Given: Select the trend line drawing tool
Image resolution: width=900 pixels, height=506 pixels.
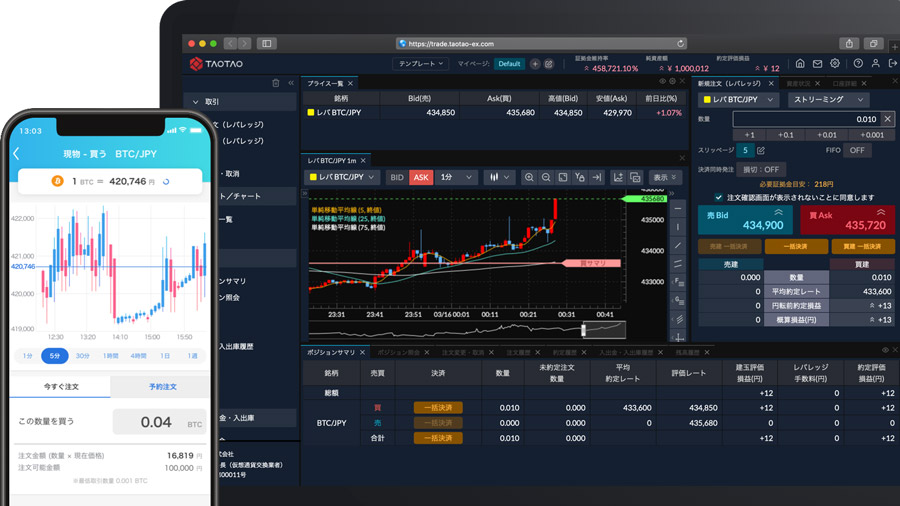Looking at the screenshot, I should pos(678,245).
